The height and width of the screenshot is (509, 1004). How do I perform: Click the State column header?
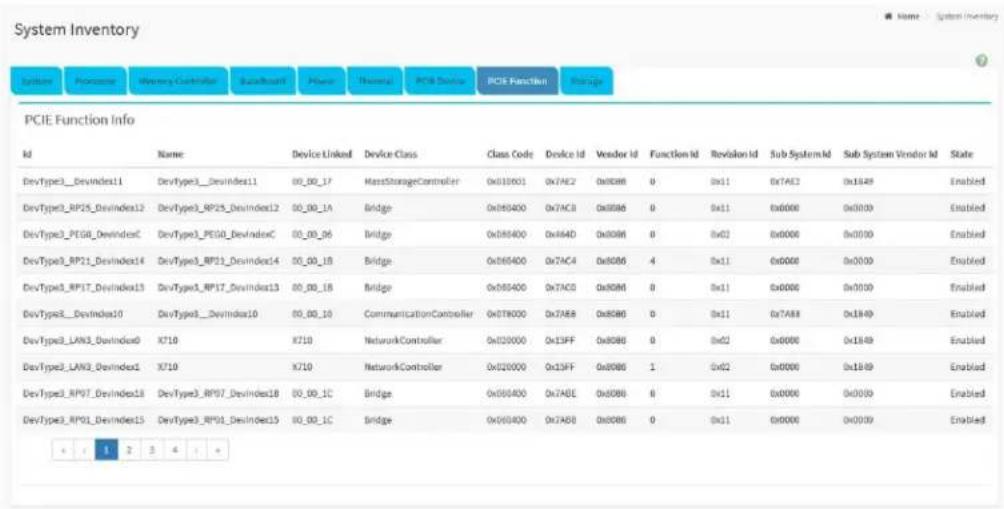tap(962, 154)
